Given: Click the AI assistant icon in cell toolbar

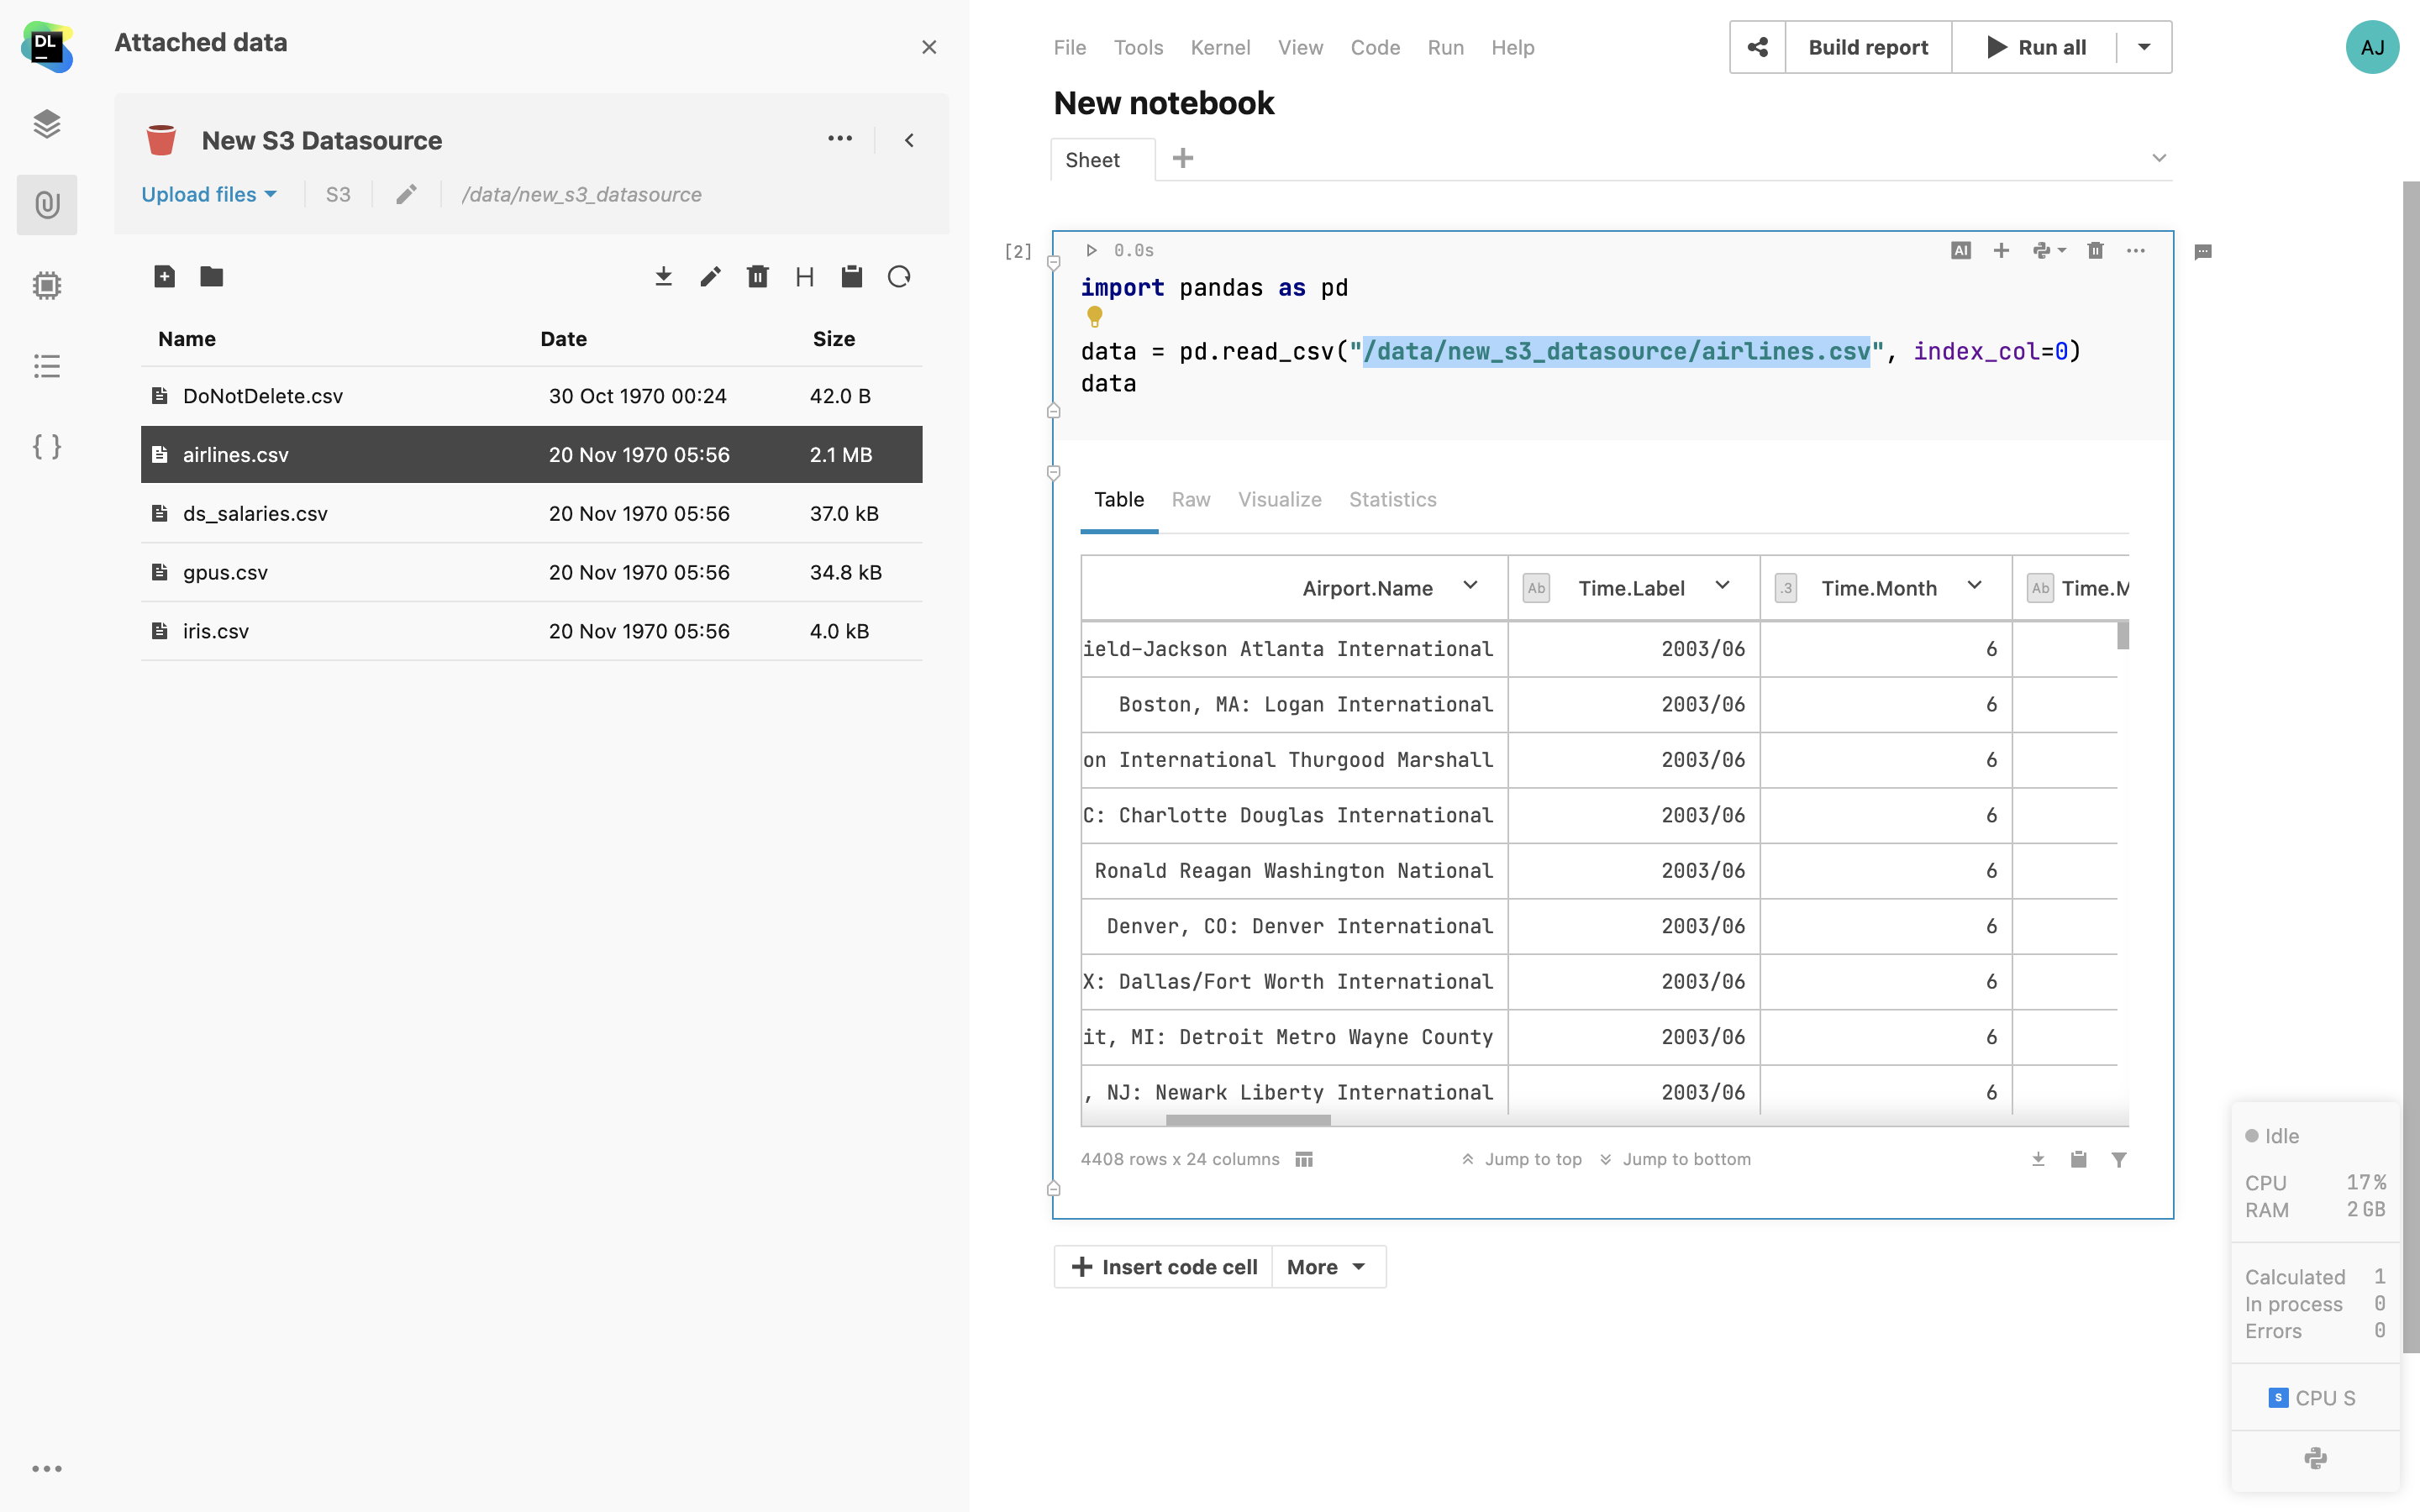Looking at the screenshot, I should point(1960,251).
